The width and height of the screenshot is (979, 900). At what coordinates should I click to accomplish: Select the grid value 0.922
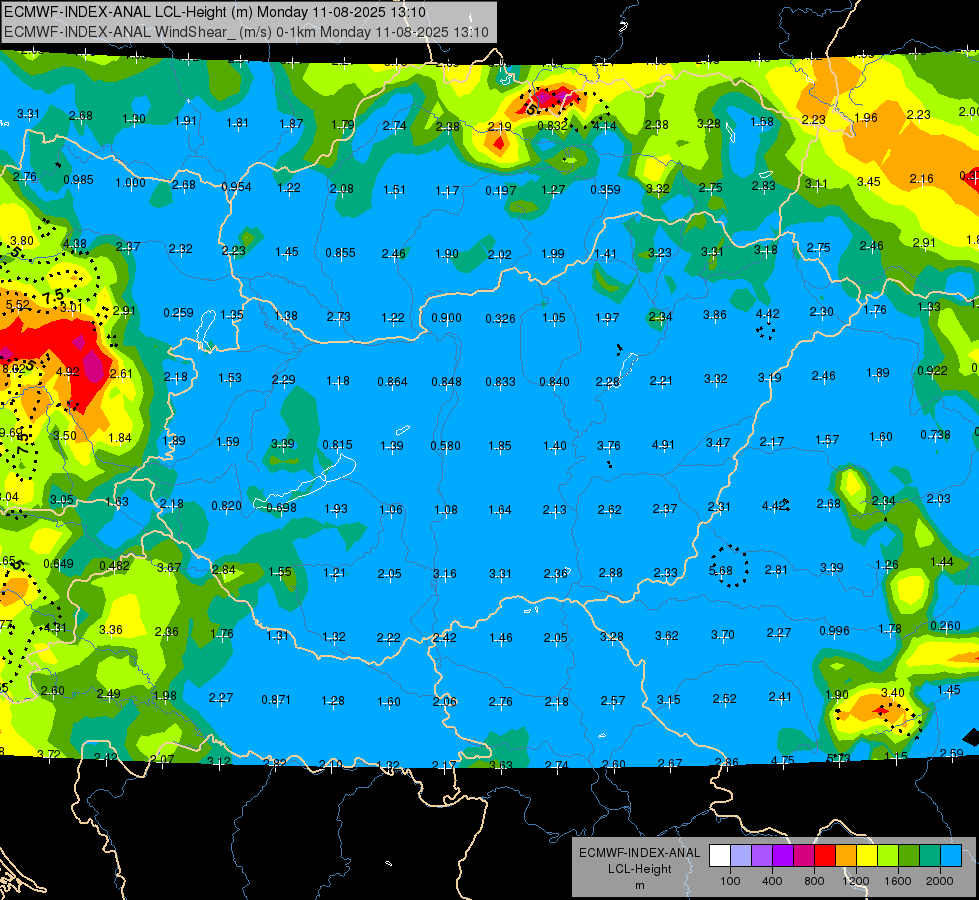click(933, 370)
